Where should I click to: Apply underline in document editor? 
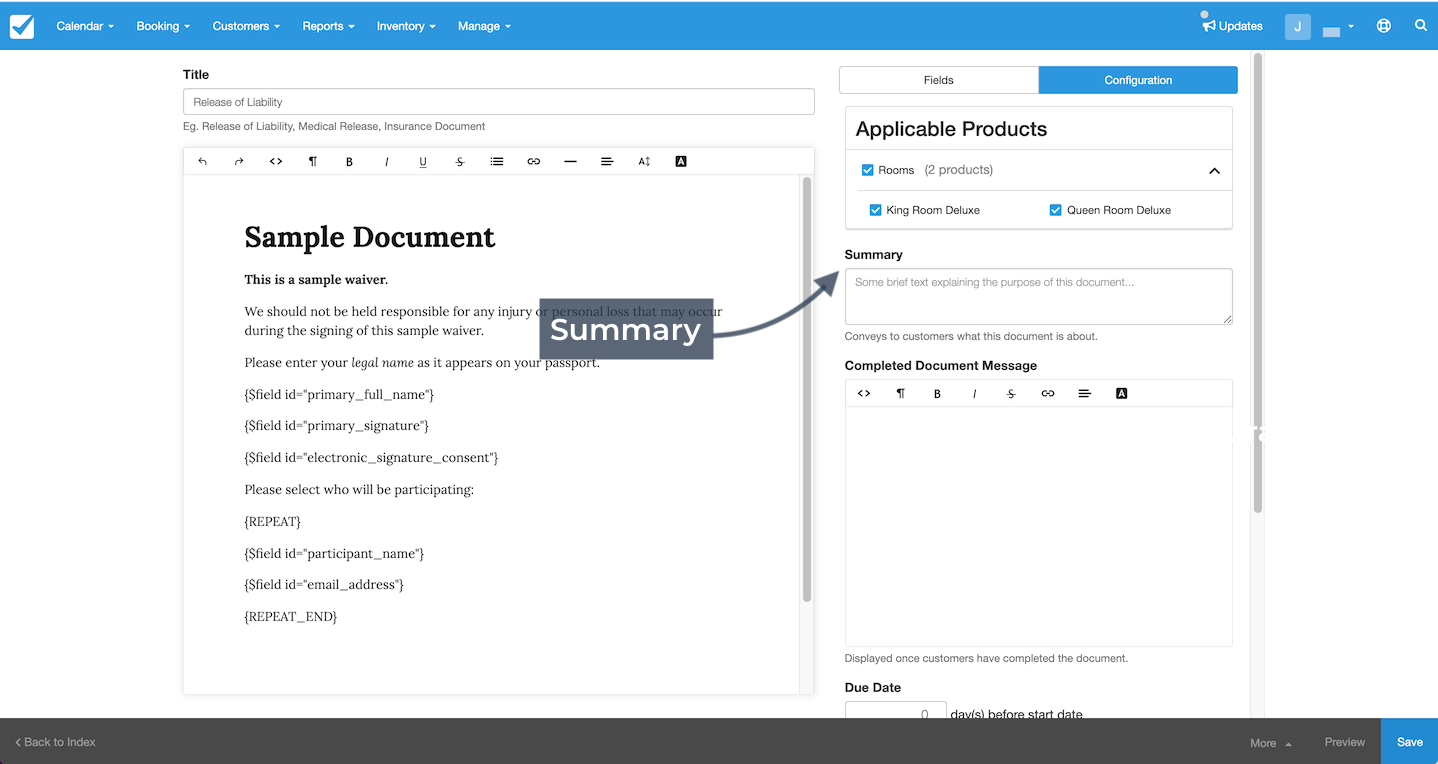pos(423,161)
